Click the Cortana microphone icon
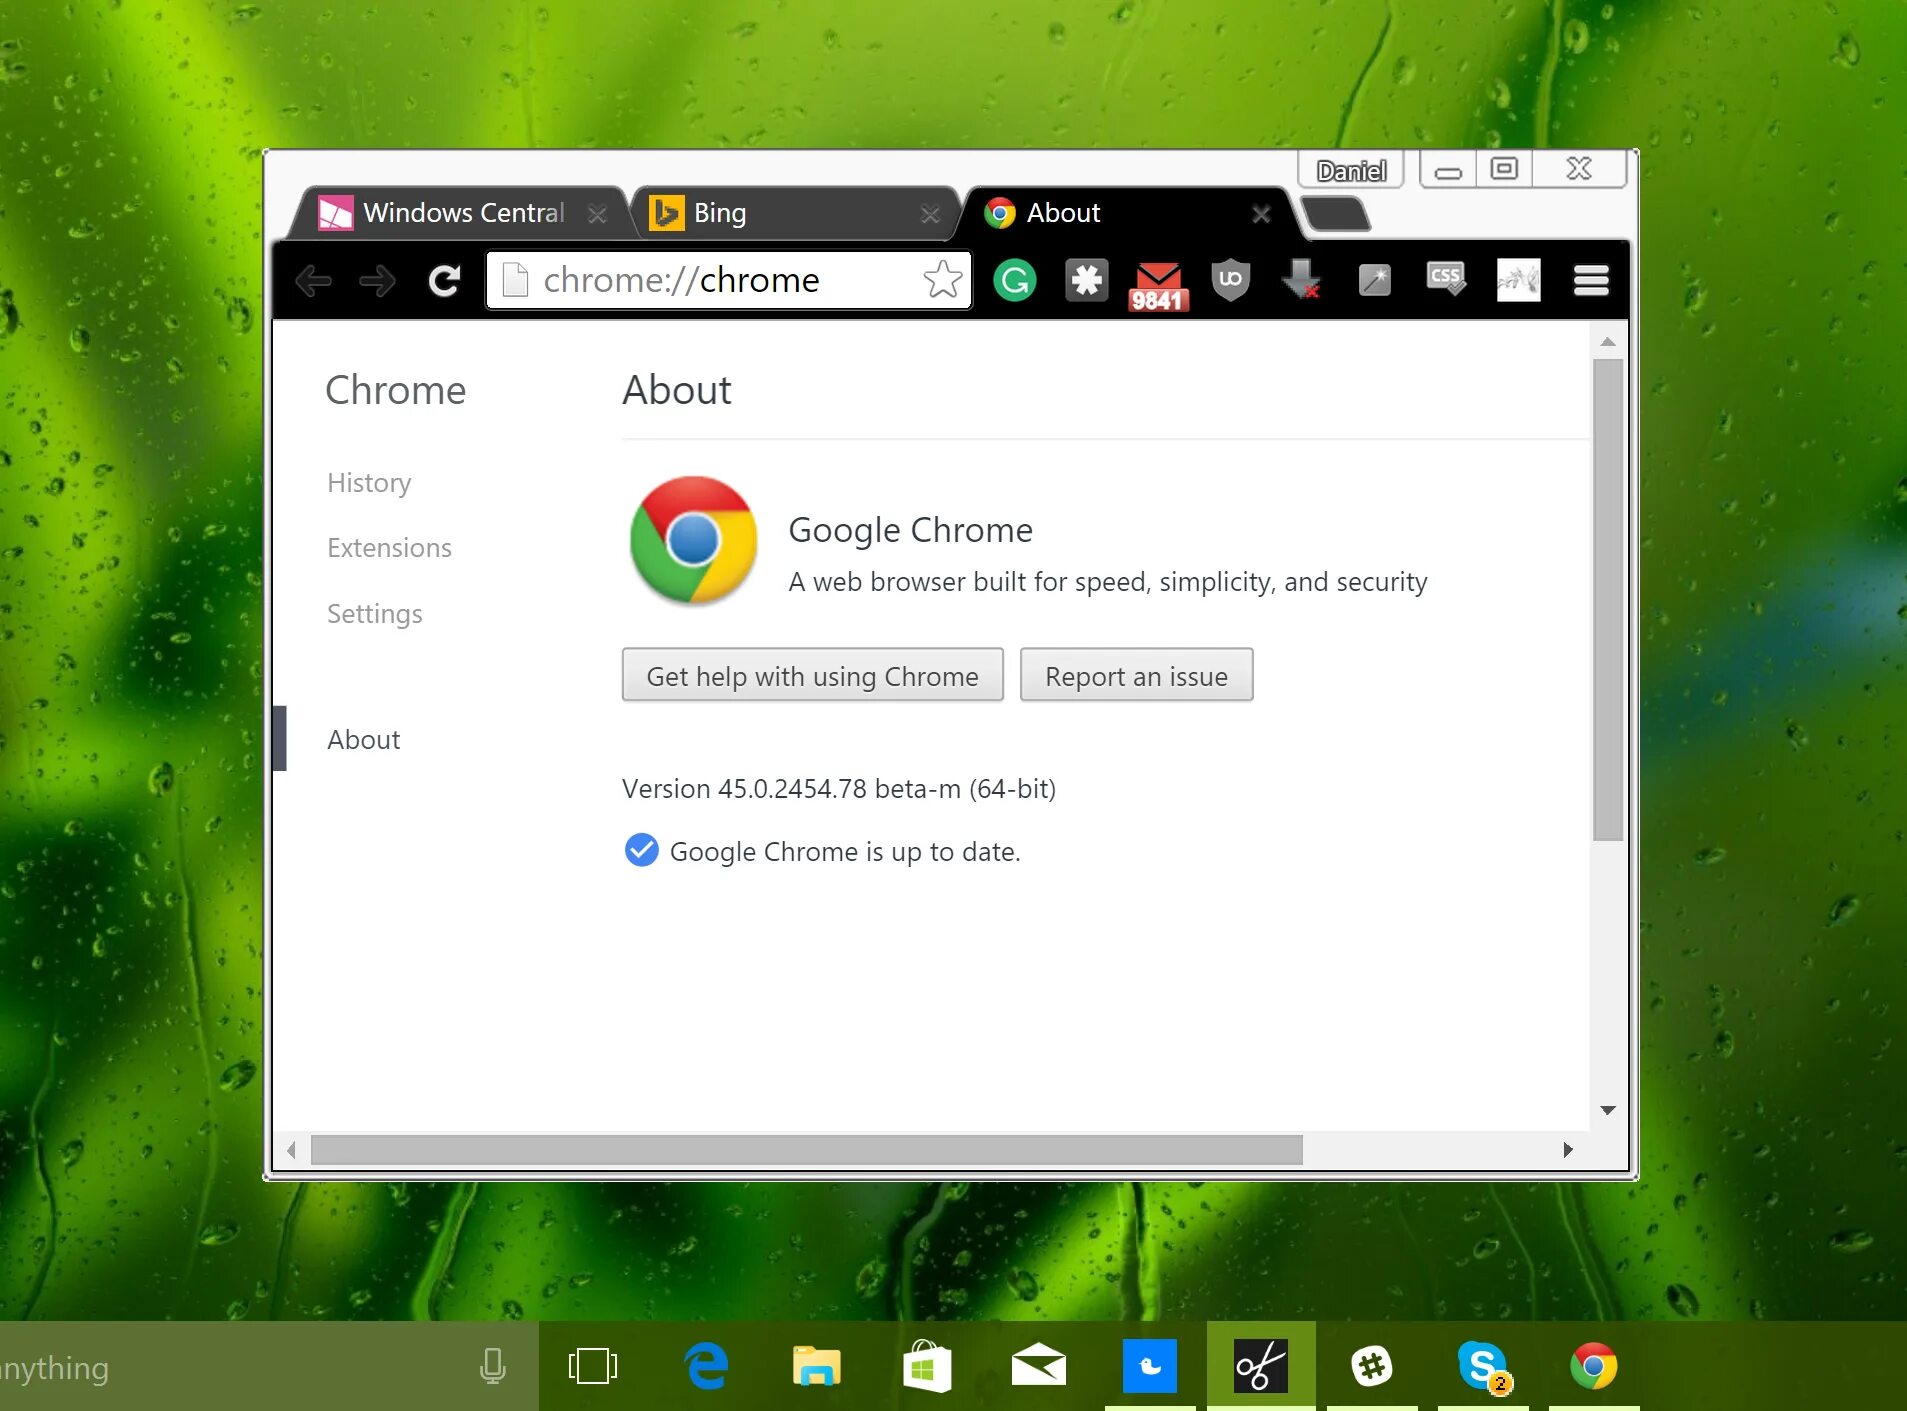The height and width of the screenshot is (1411, 1907). (493, 1366)
